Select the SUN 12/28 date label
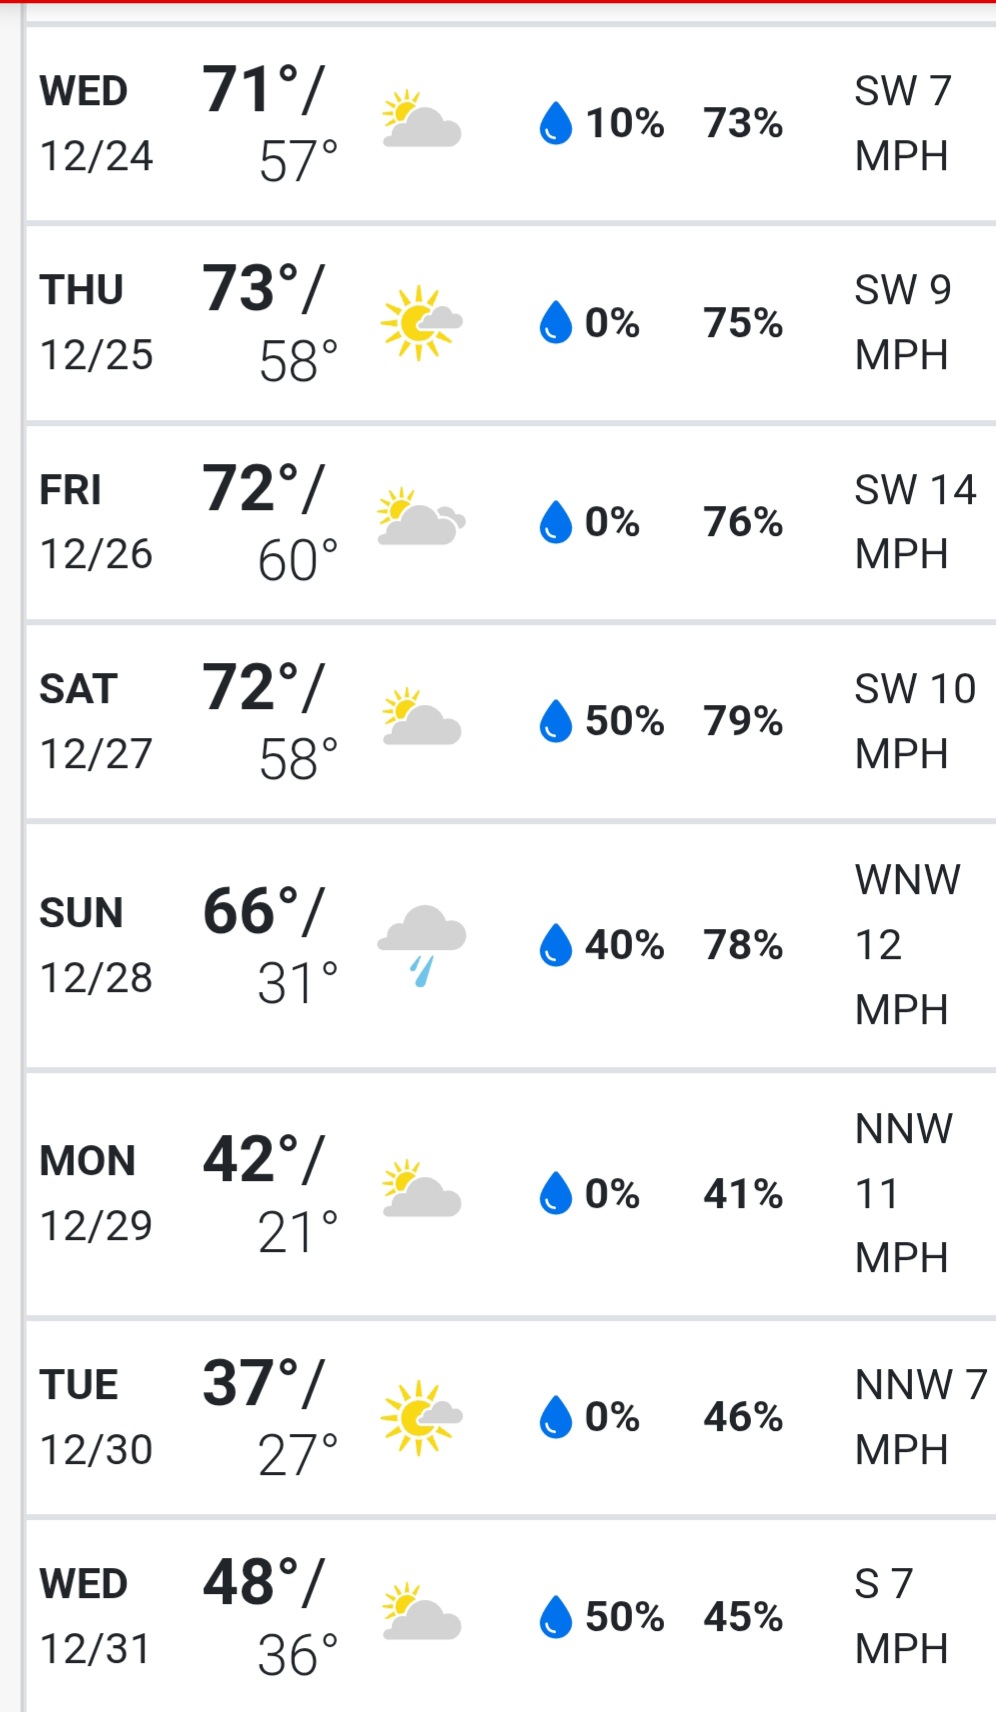This screenshot has height=1712, width=996. tap(96, 945)
